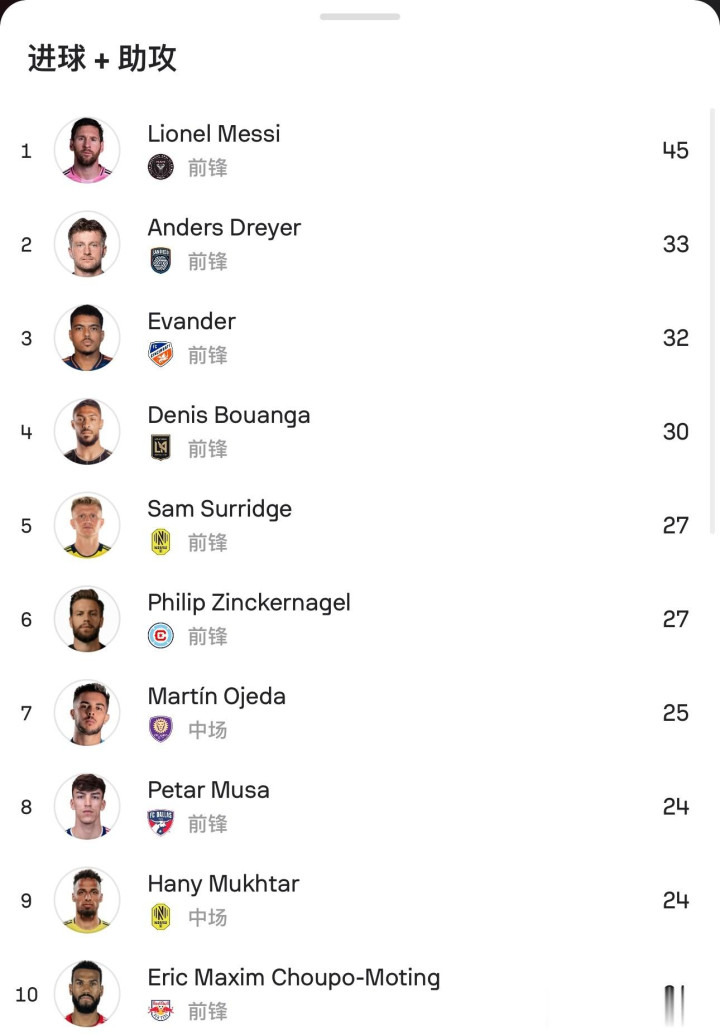Tap the Chicago Fire badge under Philip Zinckernagel
This screenshot has width=720, height=1035.
point(160,636)
